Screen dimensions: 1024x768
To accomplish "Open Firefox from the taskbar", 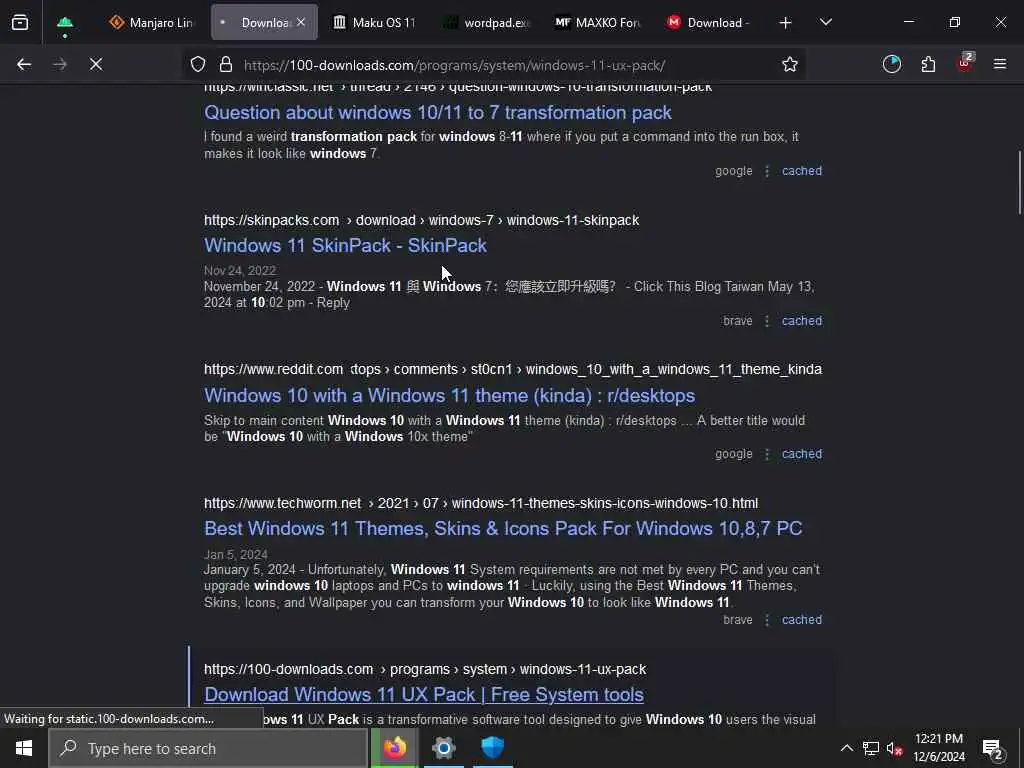I will point(394,748).
